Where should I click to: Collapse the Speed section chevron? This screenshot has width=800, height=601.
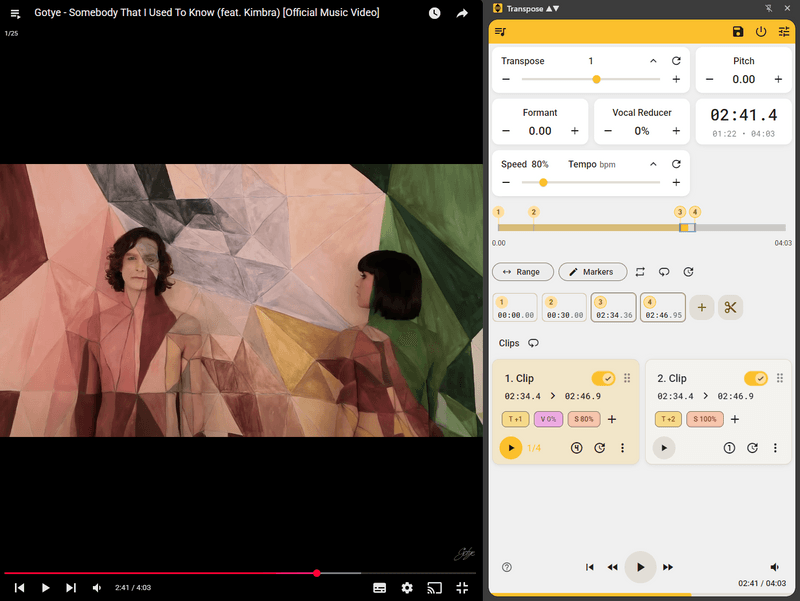[653, 164]
